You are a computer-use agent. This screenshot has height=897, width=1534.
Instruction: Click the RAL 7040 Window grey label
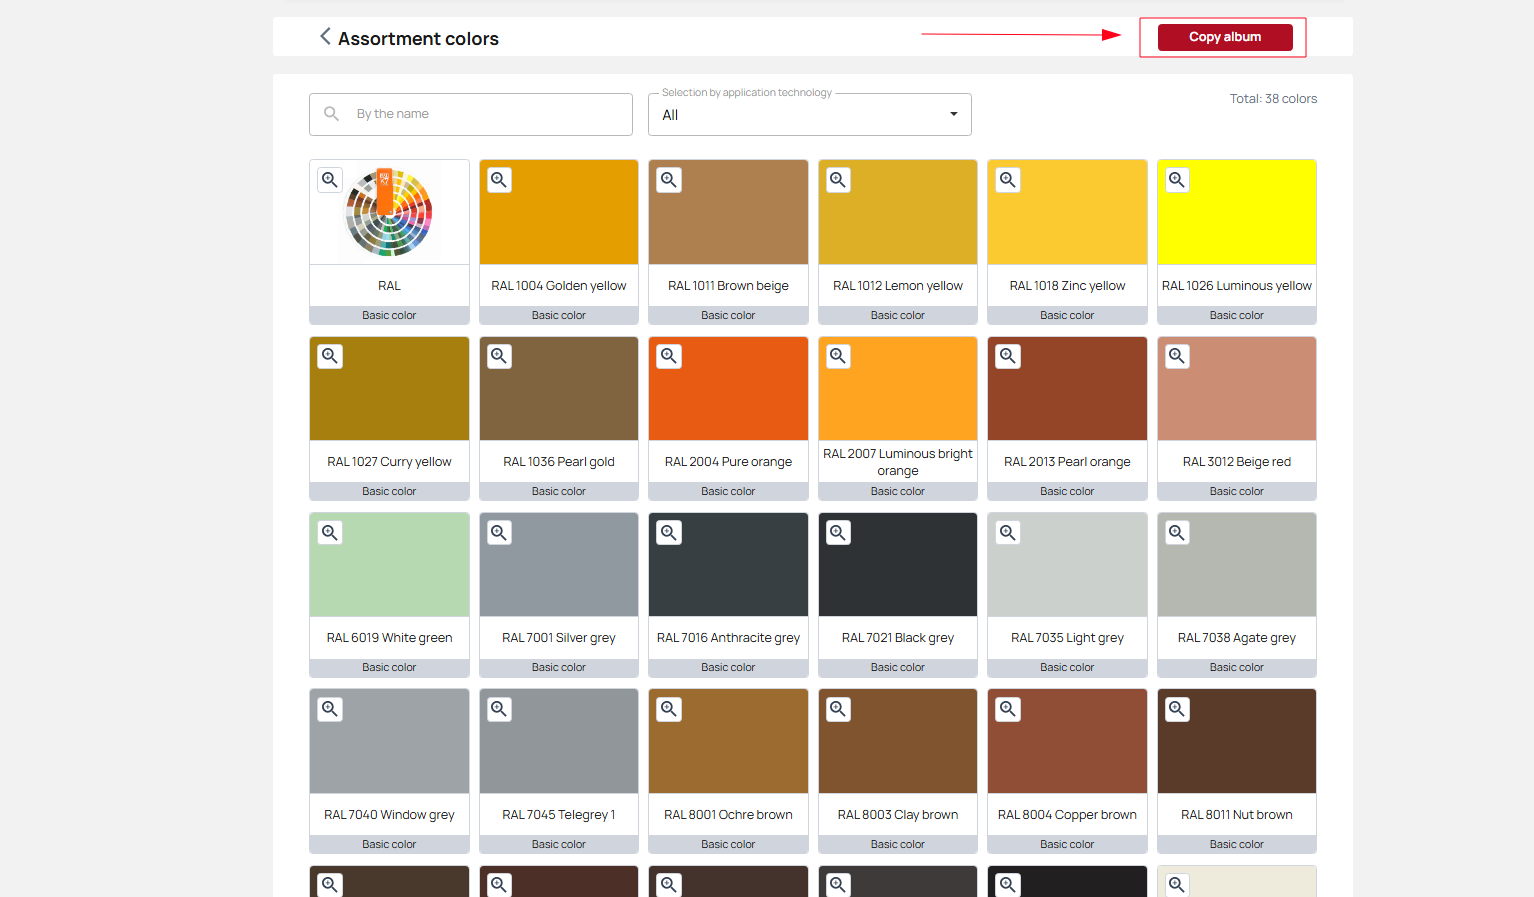[389, 815]
